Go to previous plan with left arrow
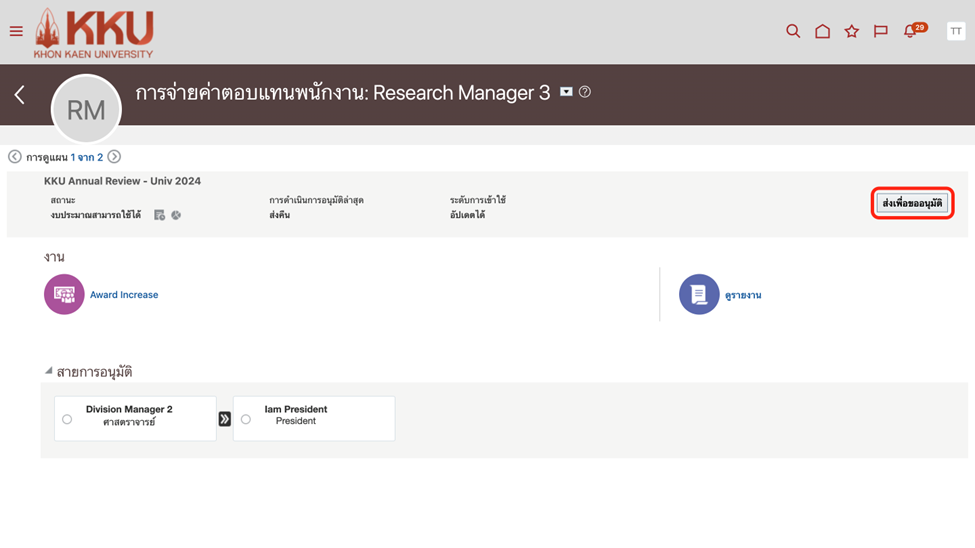The width and height of the screenshot is (975, 548). pos(15,157)
